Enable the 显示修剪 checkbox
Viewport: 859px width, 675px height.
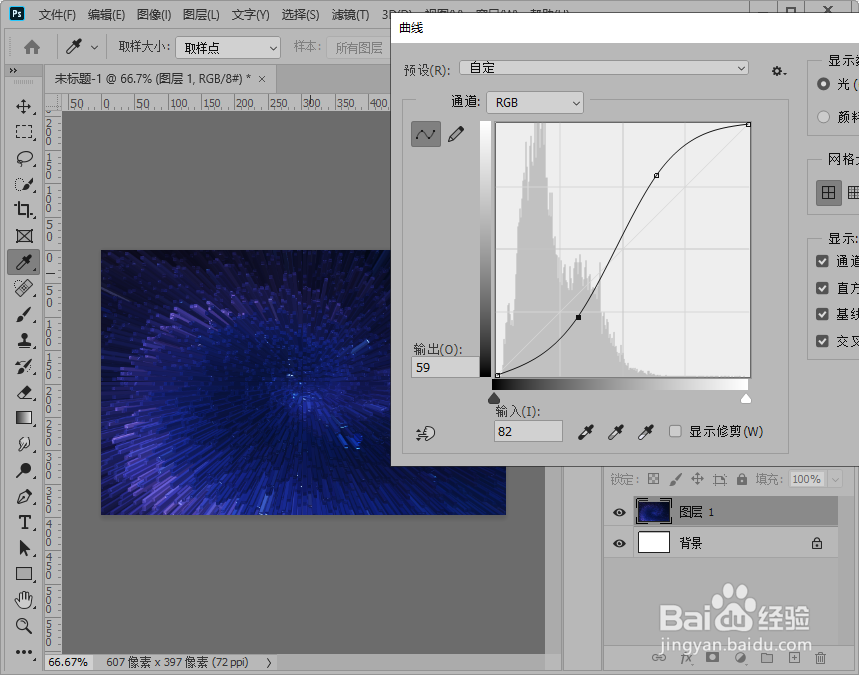coord(675,431)
